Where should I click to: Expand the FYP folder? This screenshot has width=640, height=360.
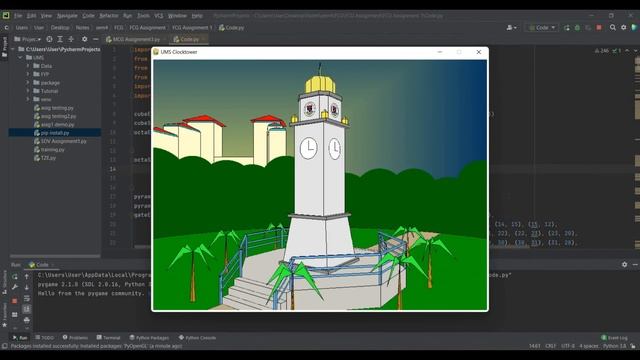coord(28,74)
